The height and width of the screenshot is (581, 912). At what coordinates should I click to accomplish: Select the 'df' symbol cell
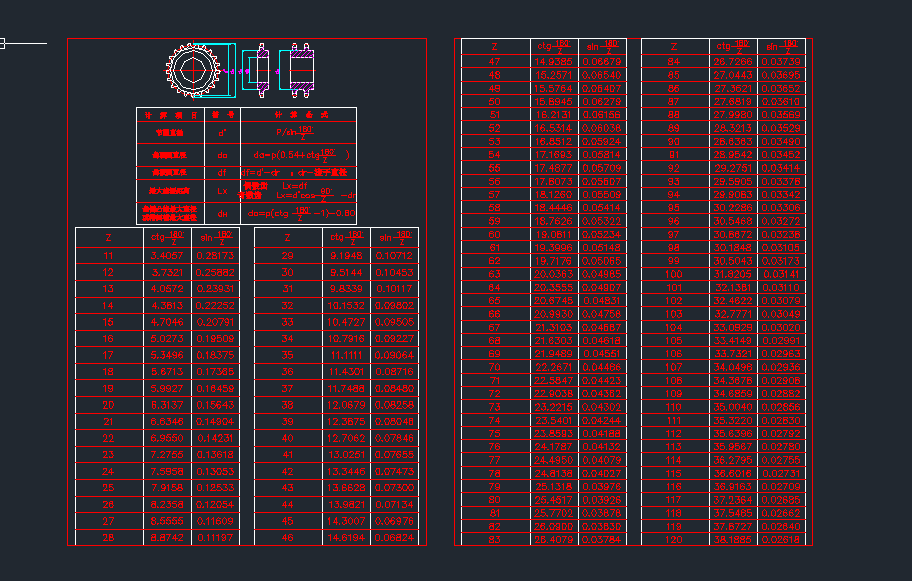(x=222, y=172)
